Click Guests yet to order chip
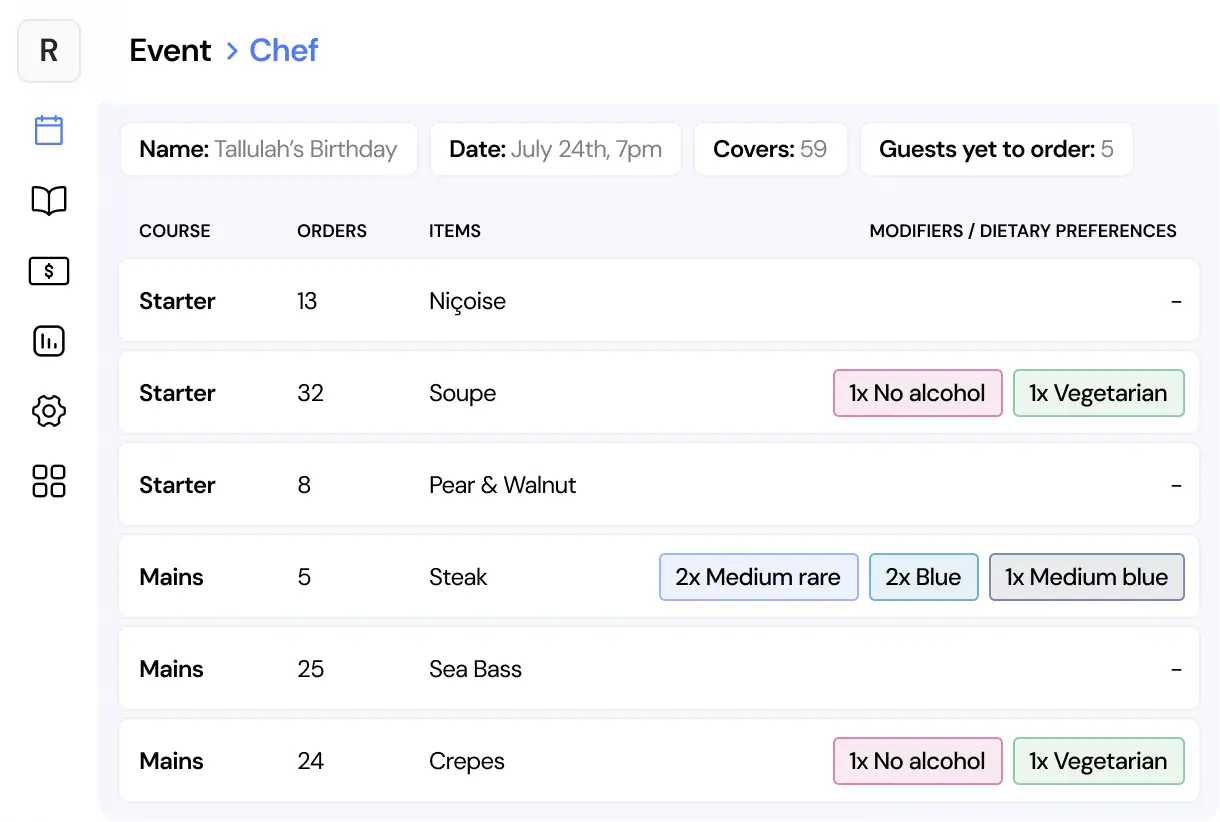The width and height of the screenshot is (1220, 822). [x=996, y=150]
